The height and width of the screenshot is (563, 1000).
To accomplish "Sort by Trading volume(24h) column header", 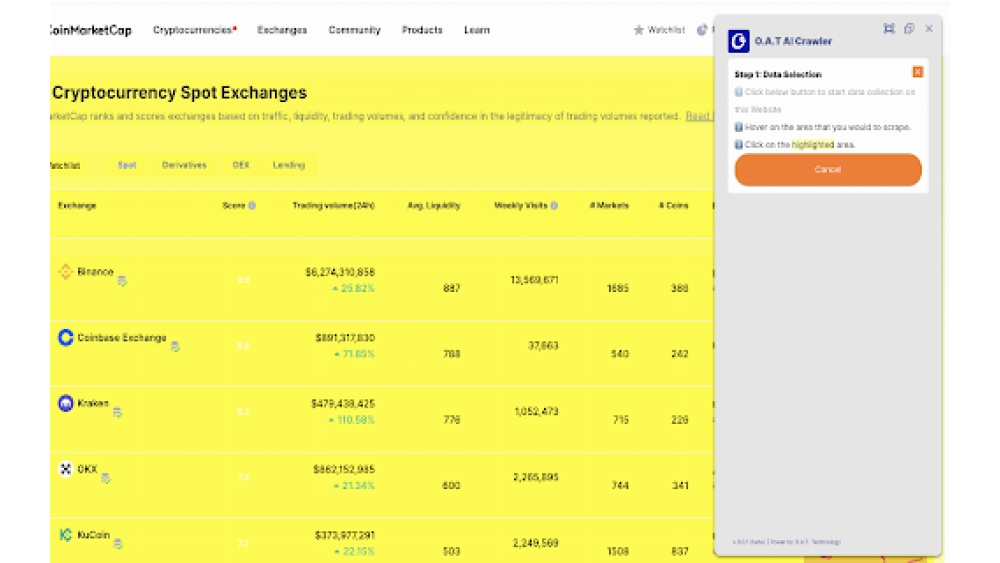I will 333,206.
